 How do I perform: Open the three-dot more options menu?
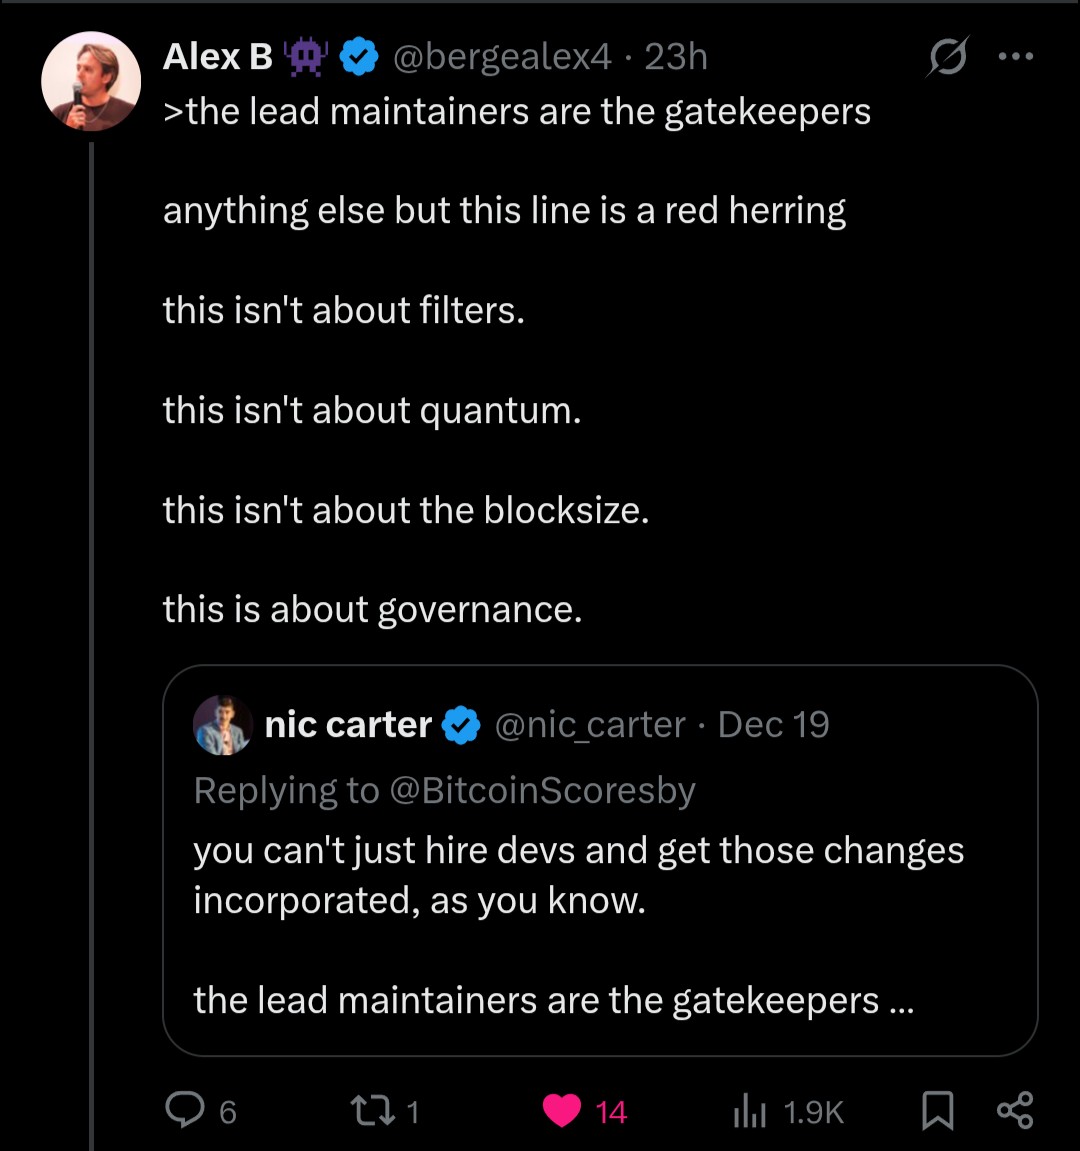[x=1016, y=57]
